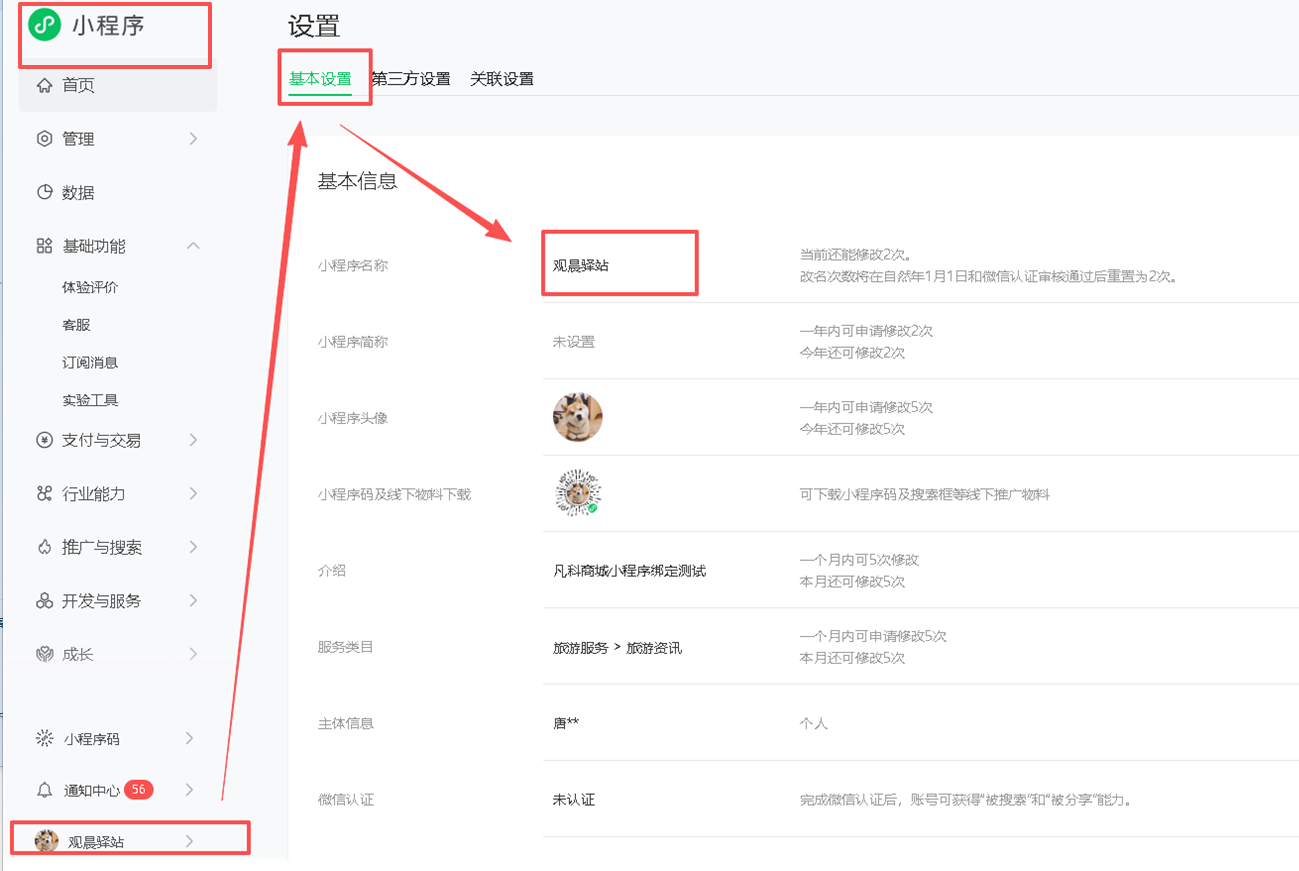Image resolution: width=1299 pixels, height=871 pixels.
Task: Go to 首页 in the sidebar
Action: tap(78, 86)
